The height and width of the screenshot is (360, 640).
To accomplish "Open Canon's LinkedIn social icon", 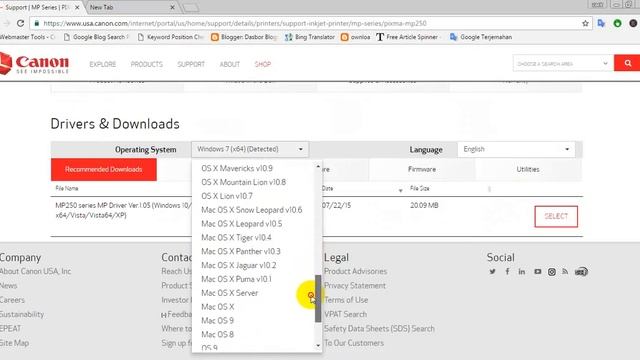I will [522, 271].
